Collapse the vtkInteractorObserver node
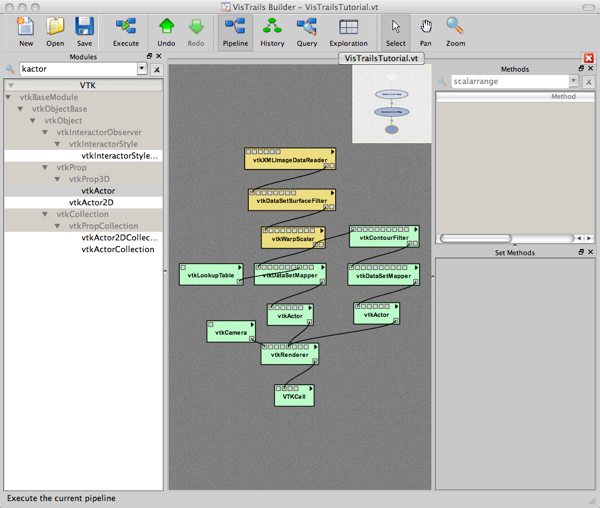600x508 pixels. (x=45, y=132)
